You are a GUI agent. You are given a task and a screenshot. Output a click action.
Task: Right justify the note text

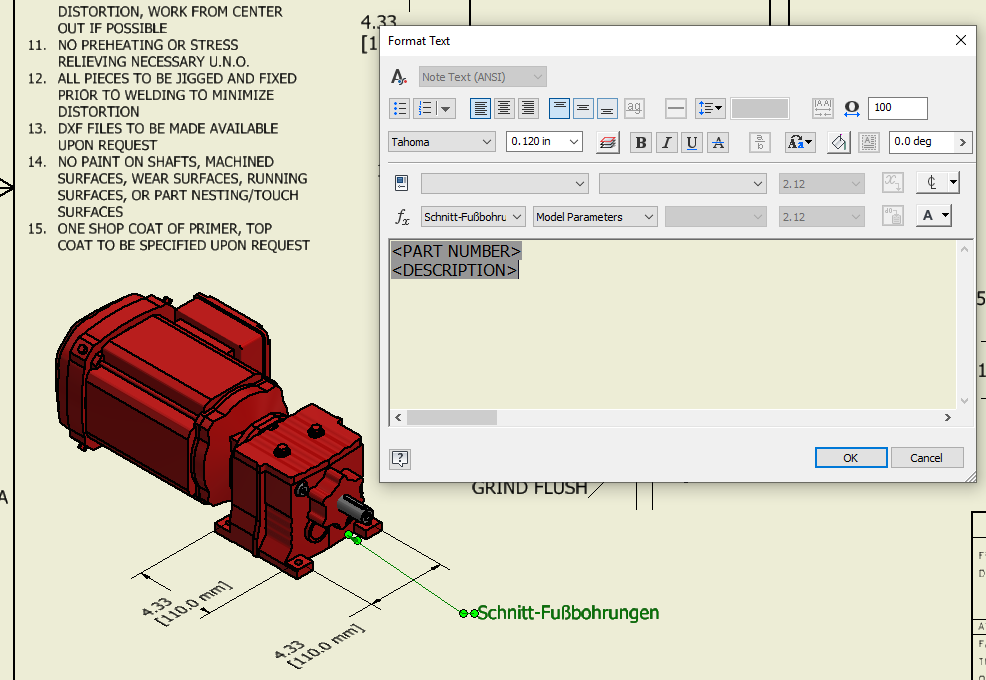click(x=527, y=108)
